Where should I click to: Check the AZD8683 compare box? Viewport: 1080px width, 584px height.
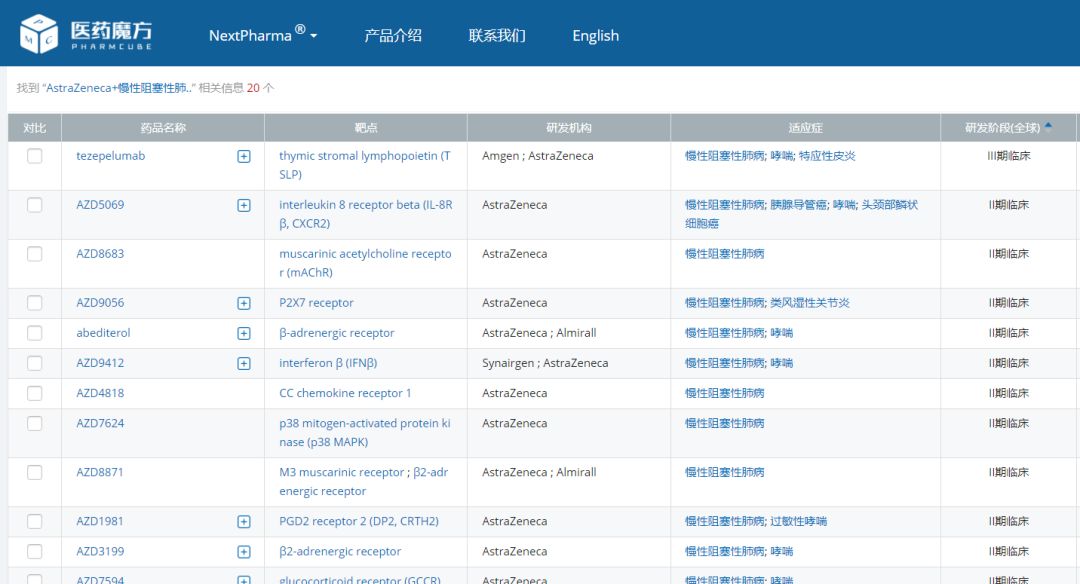click(34, 253)
